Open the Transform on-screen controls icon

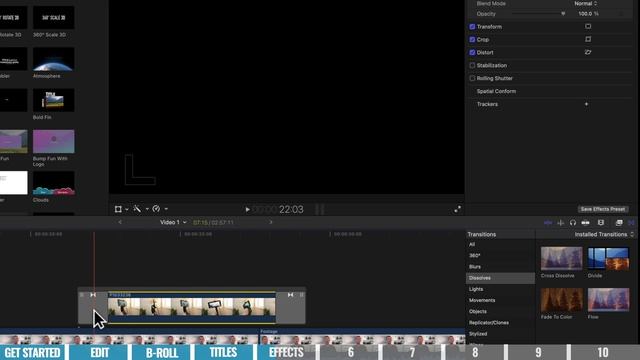point(588,27)
